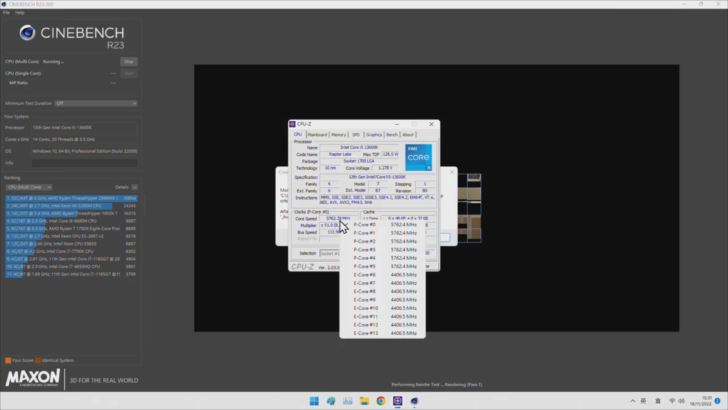The height and width of the screenshot is (410, 728).
Task: Click the Processor name field in Cinebench
Action: click(84, 127)
